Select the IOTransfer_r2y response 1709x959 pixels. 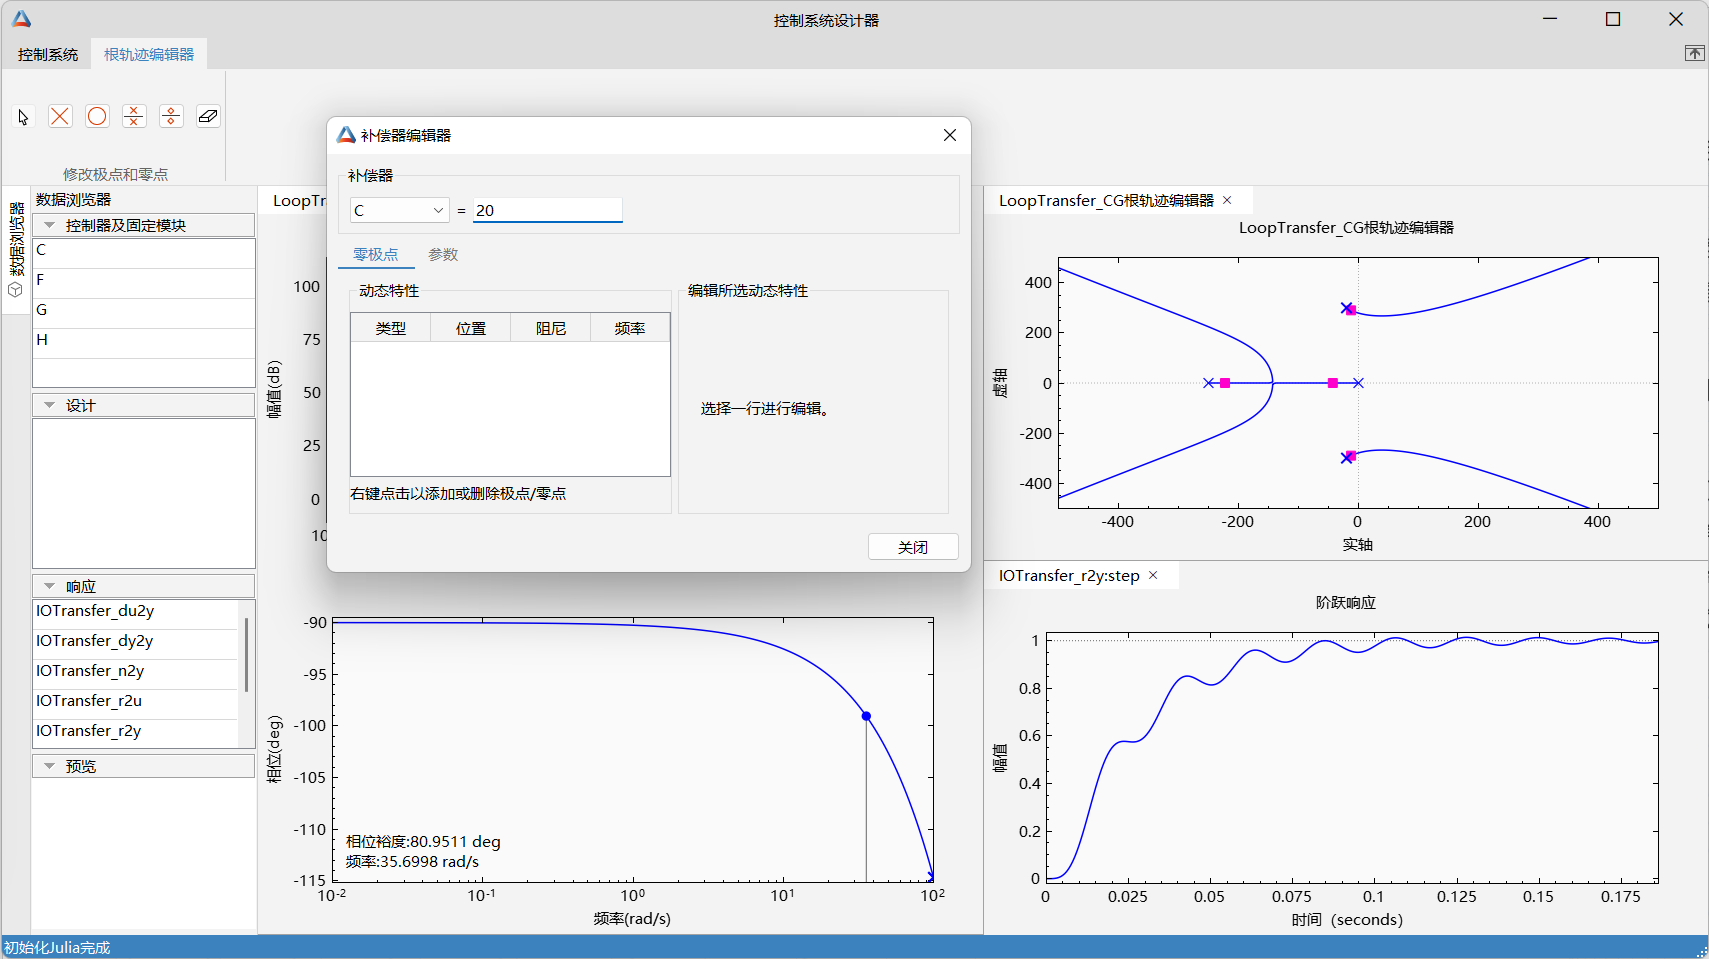point(136,733)
